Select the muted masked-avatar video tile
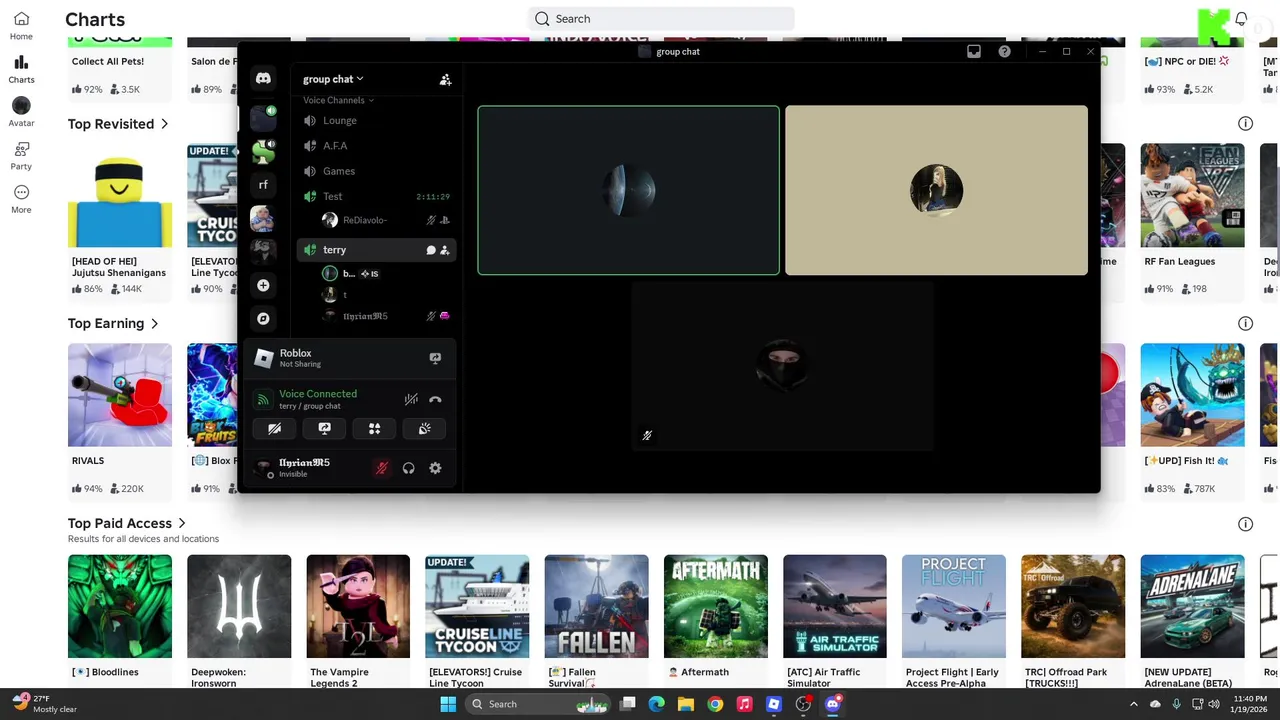 pyautogui.click(x=782, y=366)
